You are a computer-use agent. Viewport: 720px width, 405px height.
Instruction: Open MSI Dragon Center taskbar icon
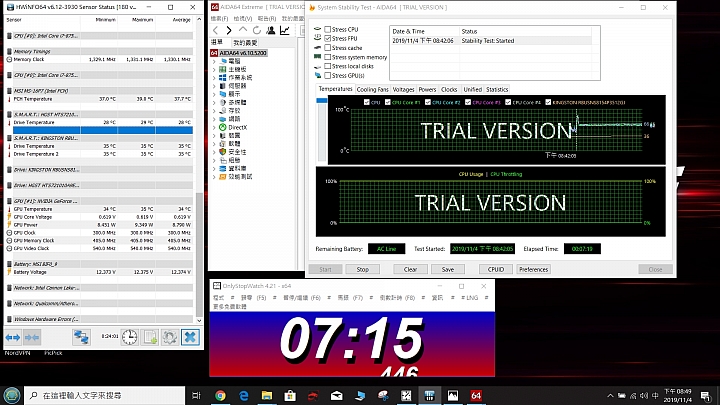pos(313,395)
